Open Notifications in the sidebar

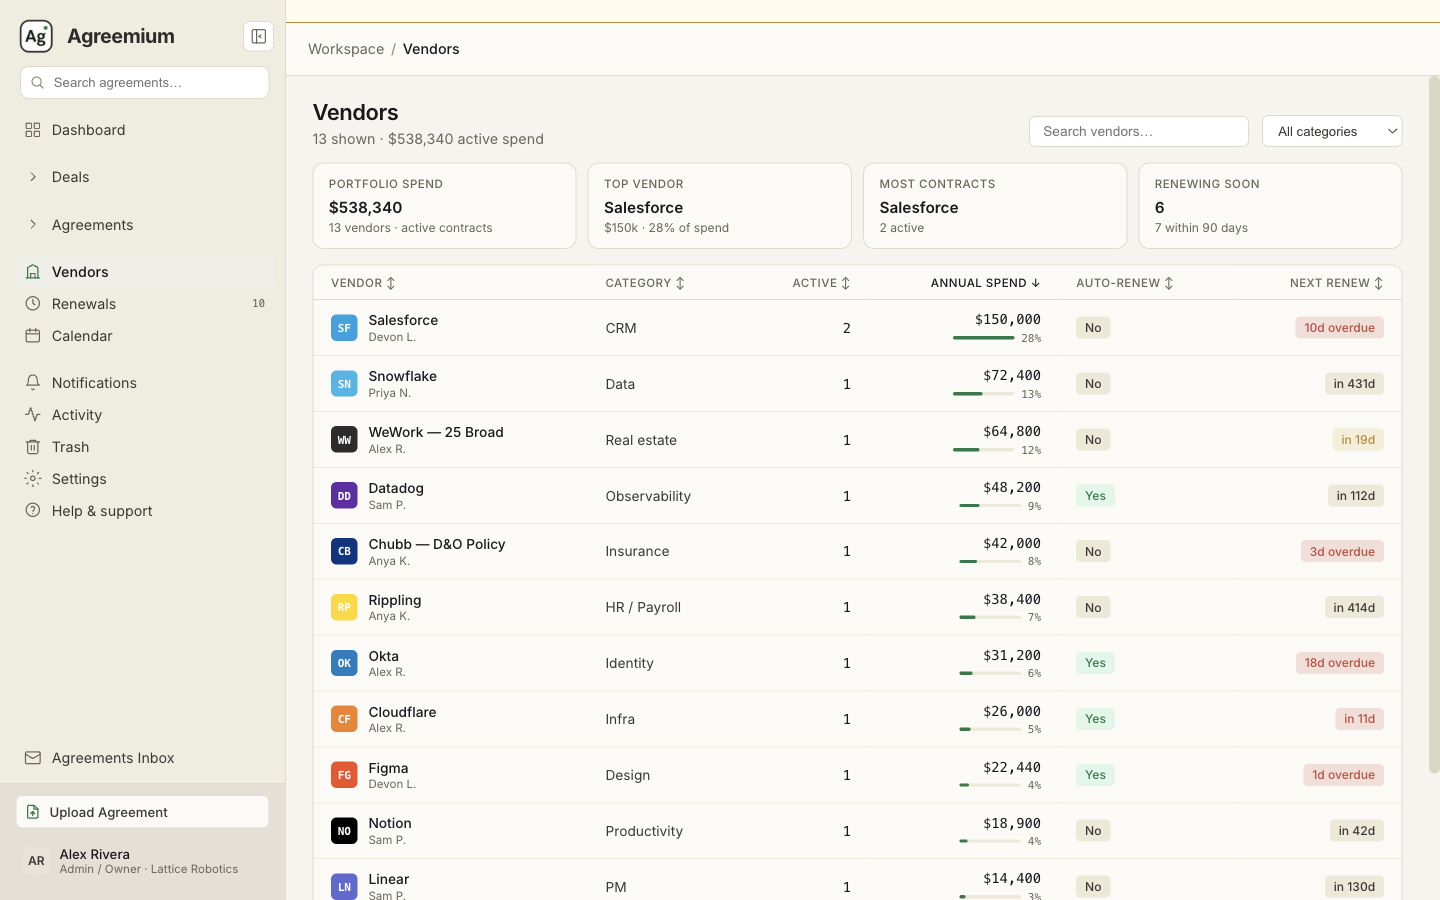coord(145,383)
